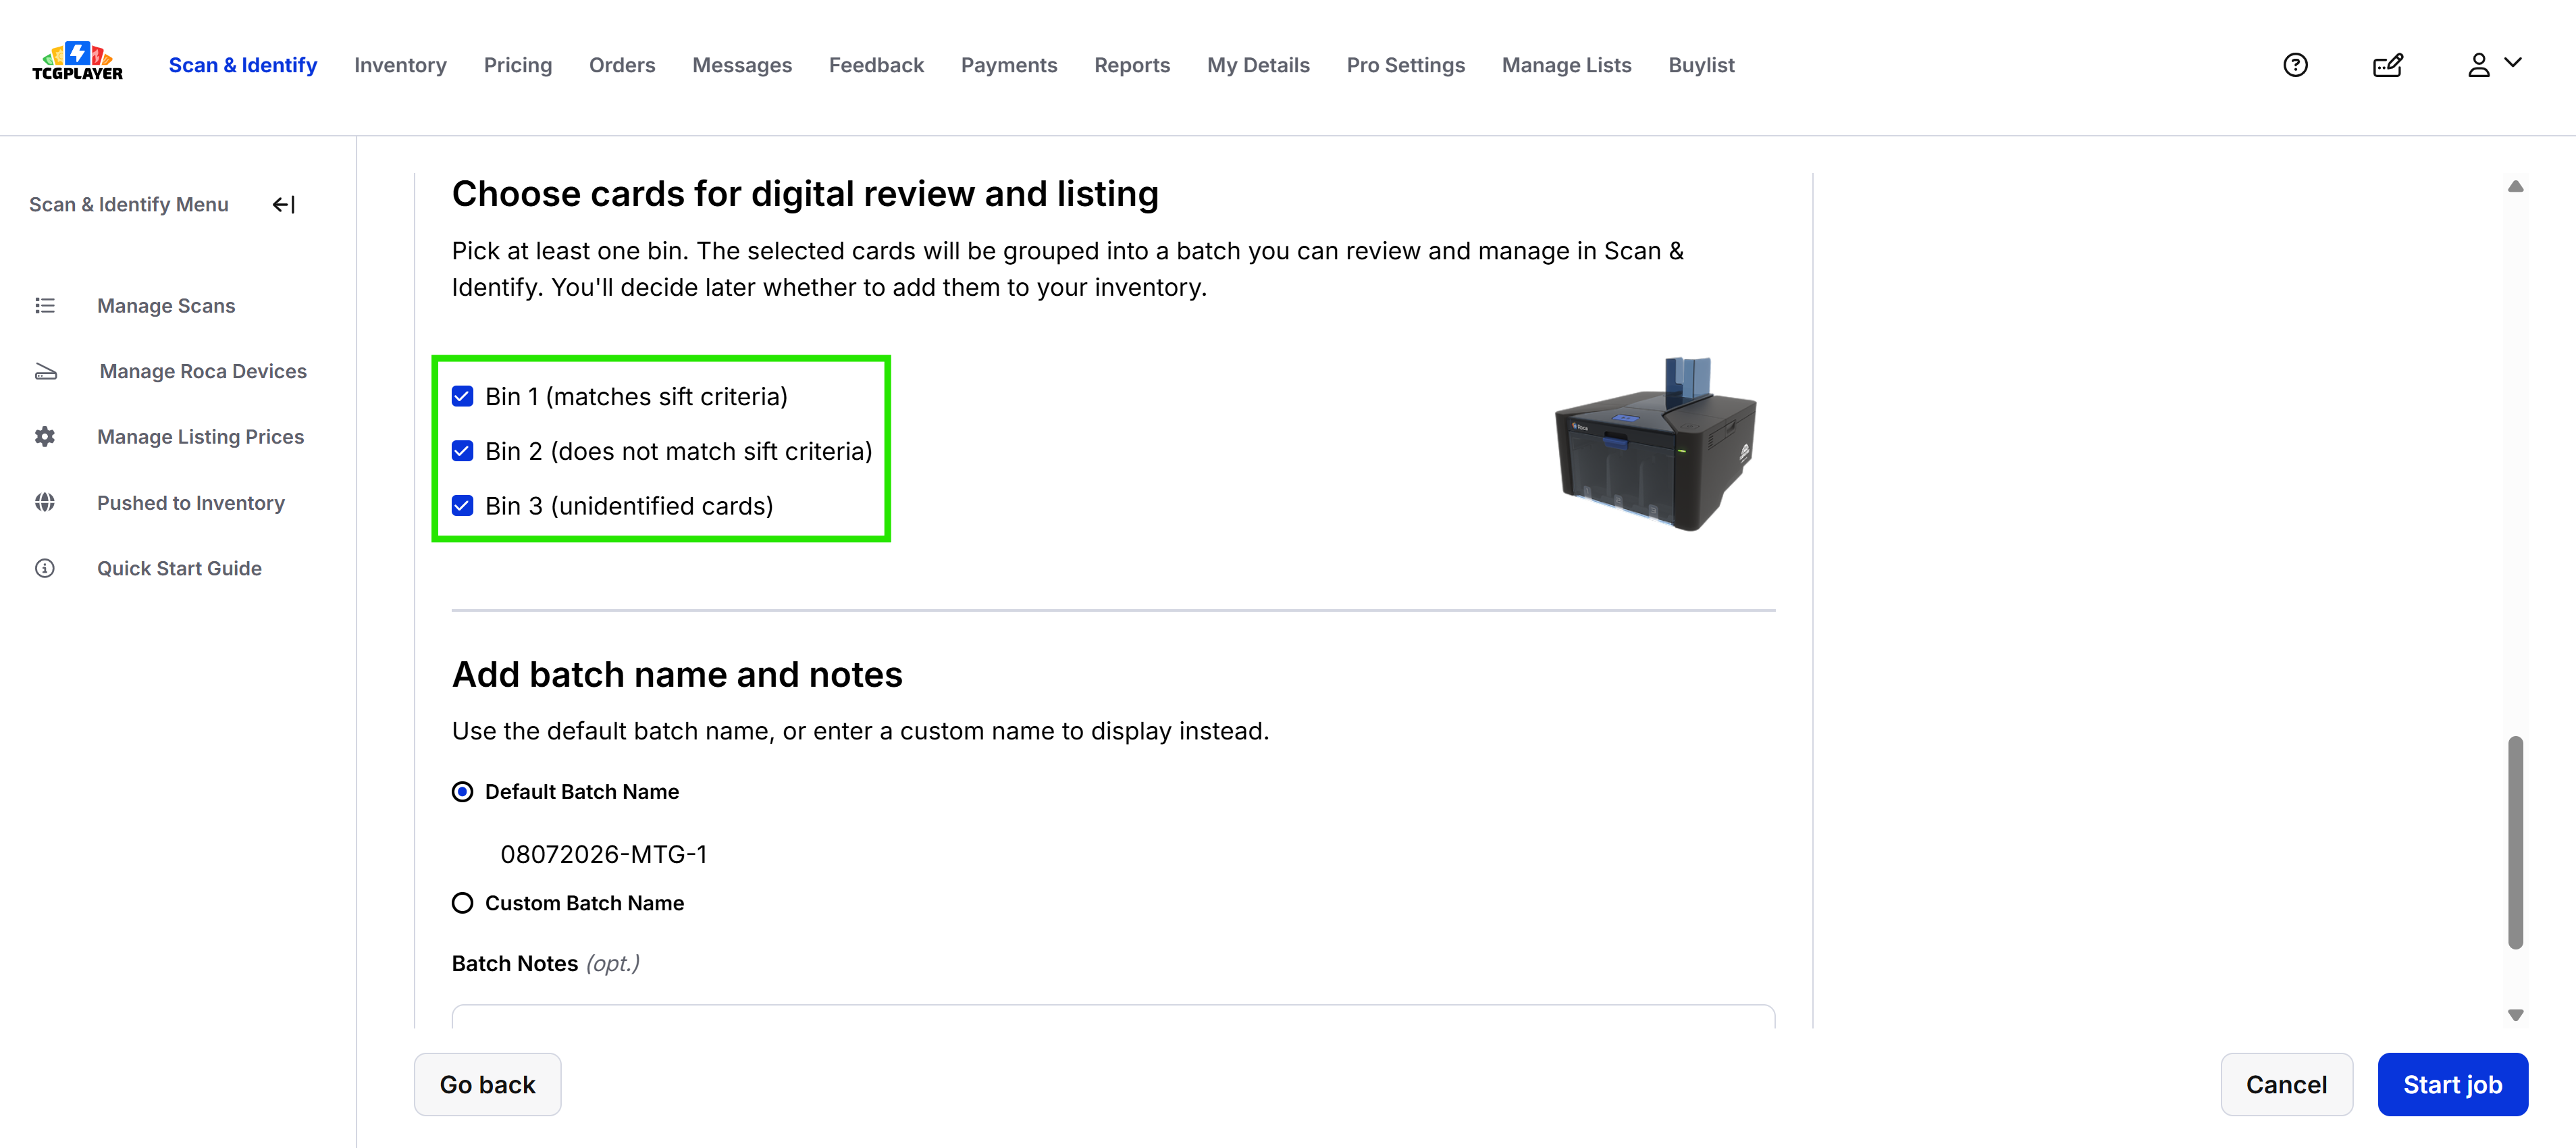Screen dimensions: 2576x1148
Task: Go to Manage Lists
Action: 1566,65
